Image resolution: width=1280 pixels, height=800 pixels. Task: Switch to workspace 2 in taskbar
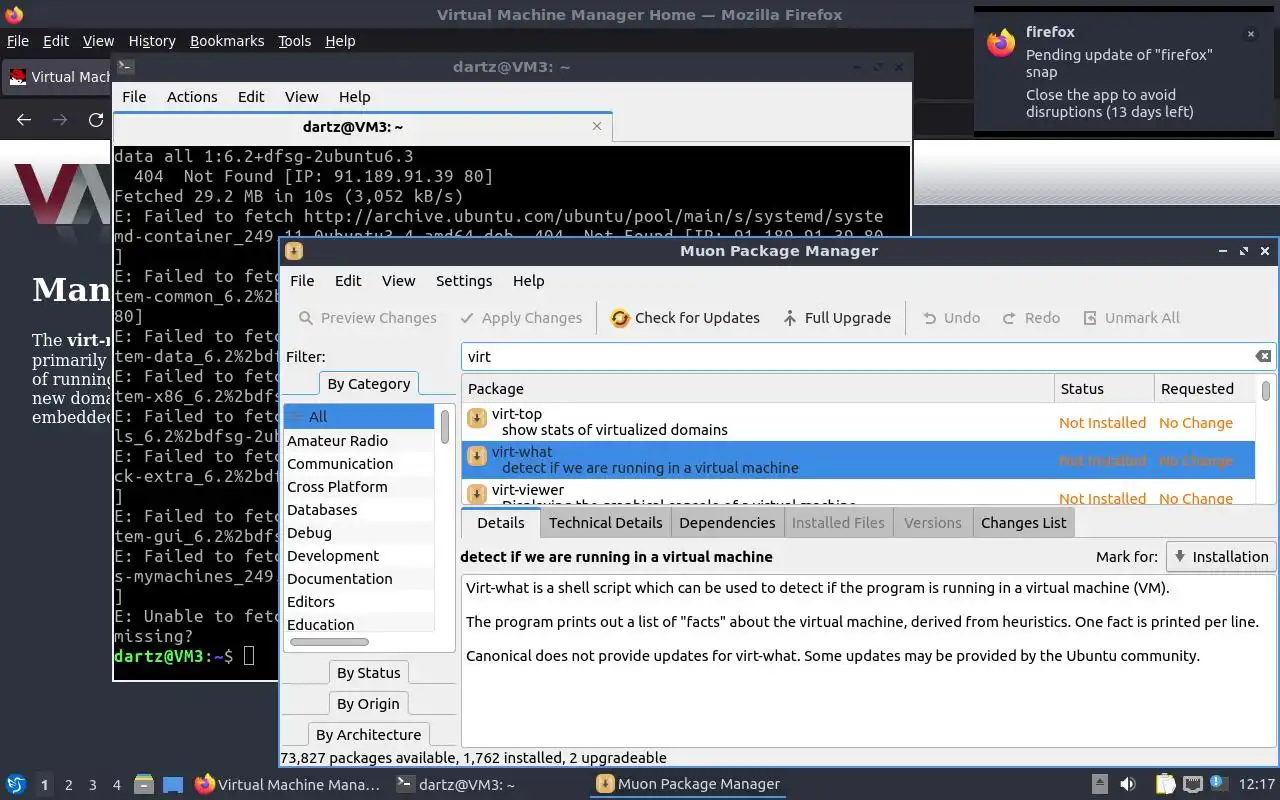[x=68, y=785]
